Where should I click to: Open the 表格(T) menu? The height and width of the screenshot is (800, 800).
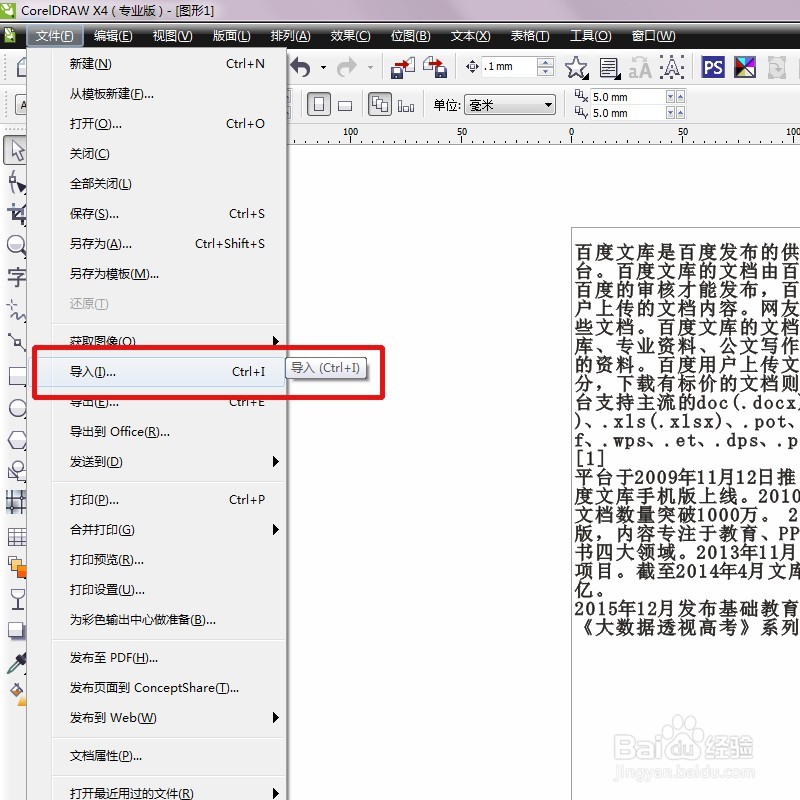[x=530, y=36]
